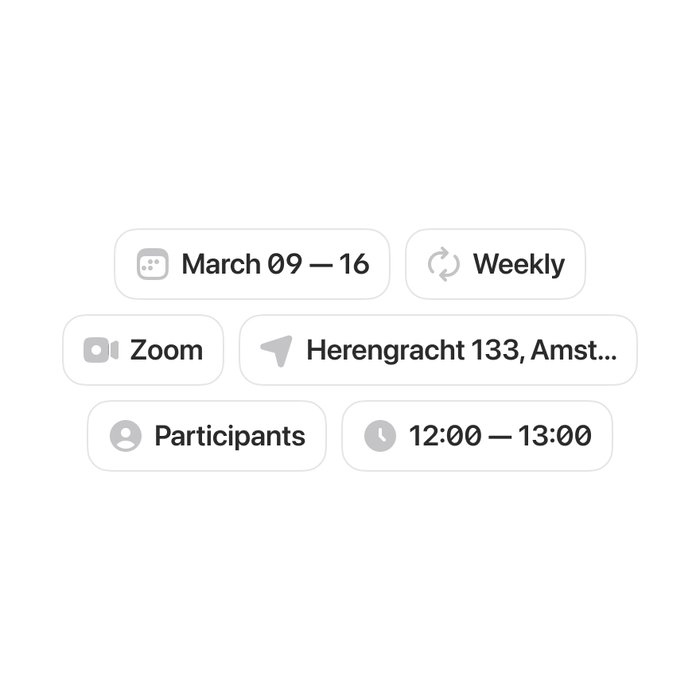Viewport: 700px width, 700px height.
Task: Click the calendar icon beside March dates
Action: [152, 264]
